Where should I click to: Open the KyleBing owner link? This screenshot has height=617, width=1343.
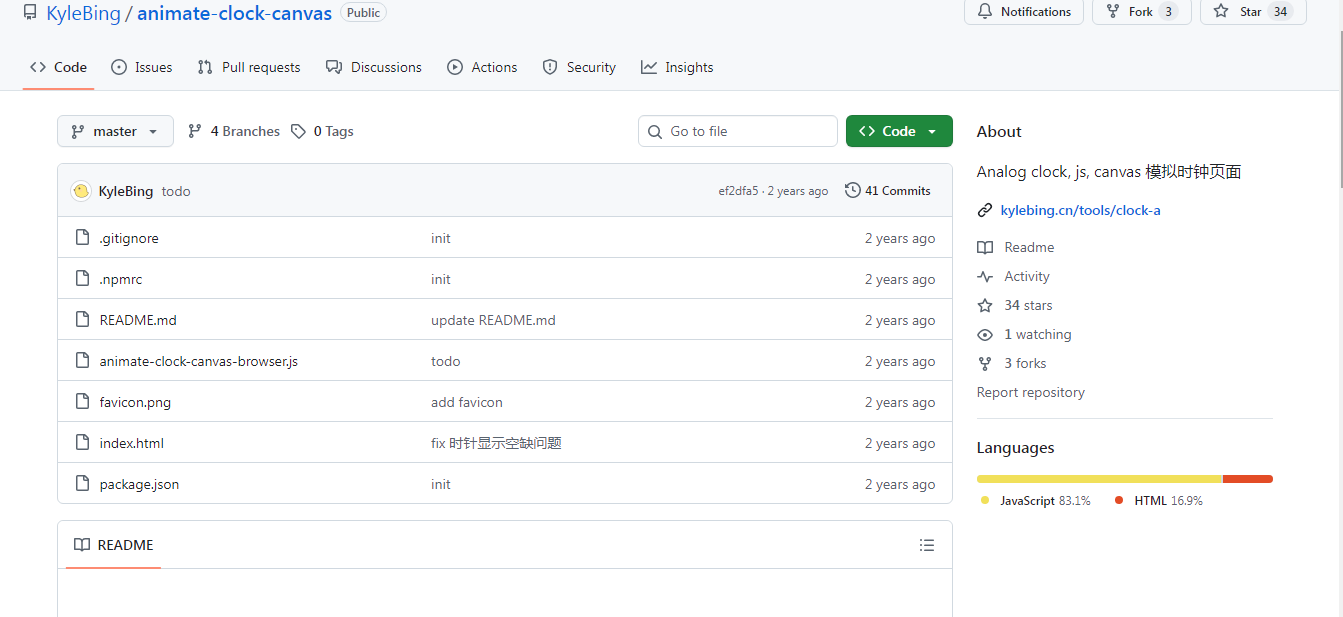(83, 14)
